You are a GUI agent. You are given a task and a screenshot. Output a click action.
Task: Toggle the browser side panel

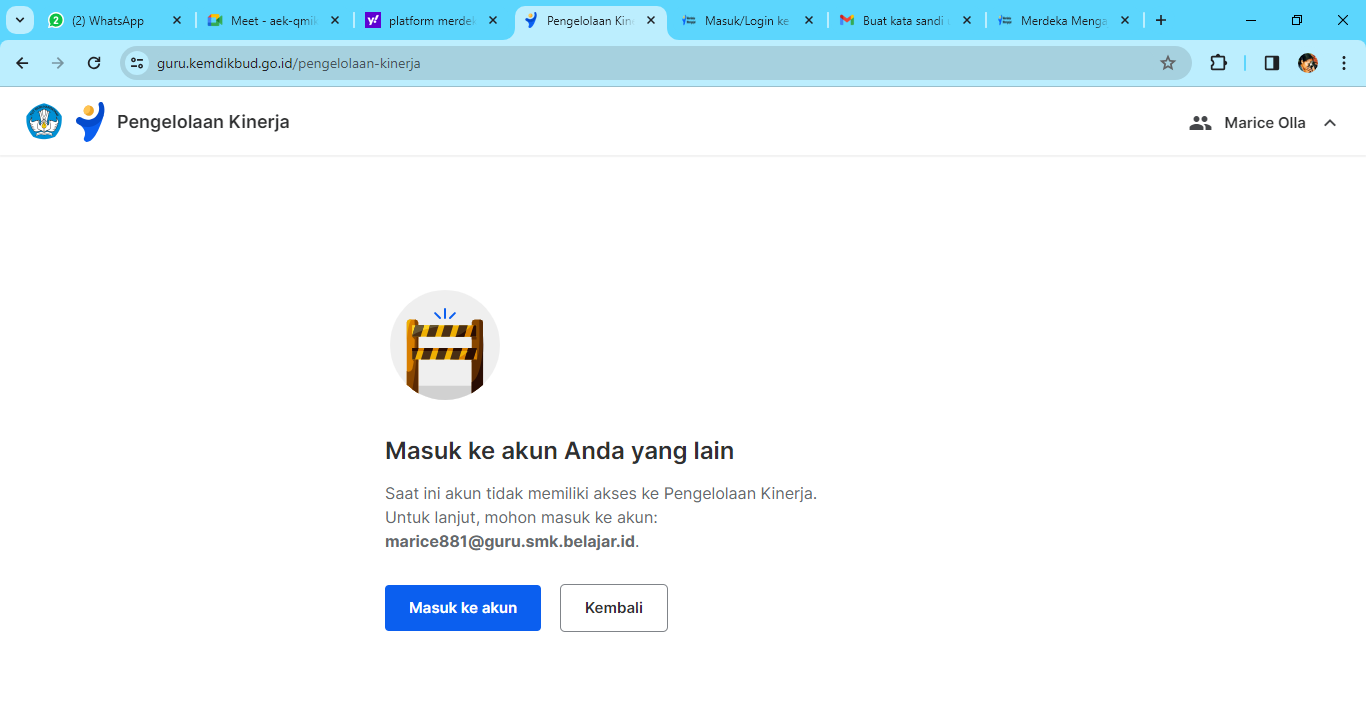pyautogui.click(x=1272, y=63)
